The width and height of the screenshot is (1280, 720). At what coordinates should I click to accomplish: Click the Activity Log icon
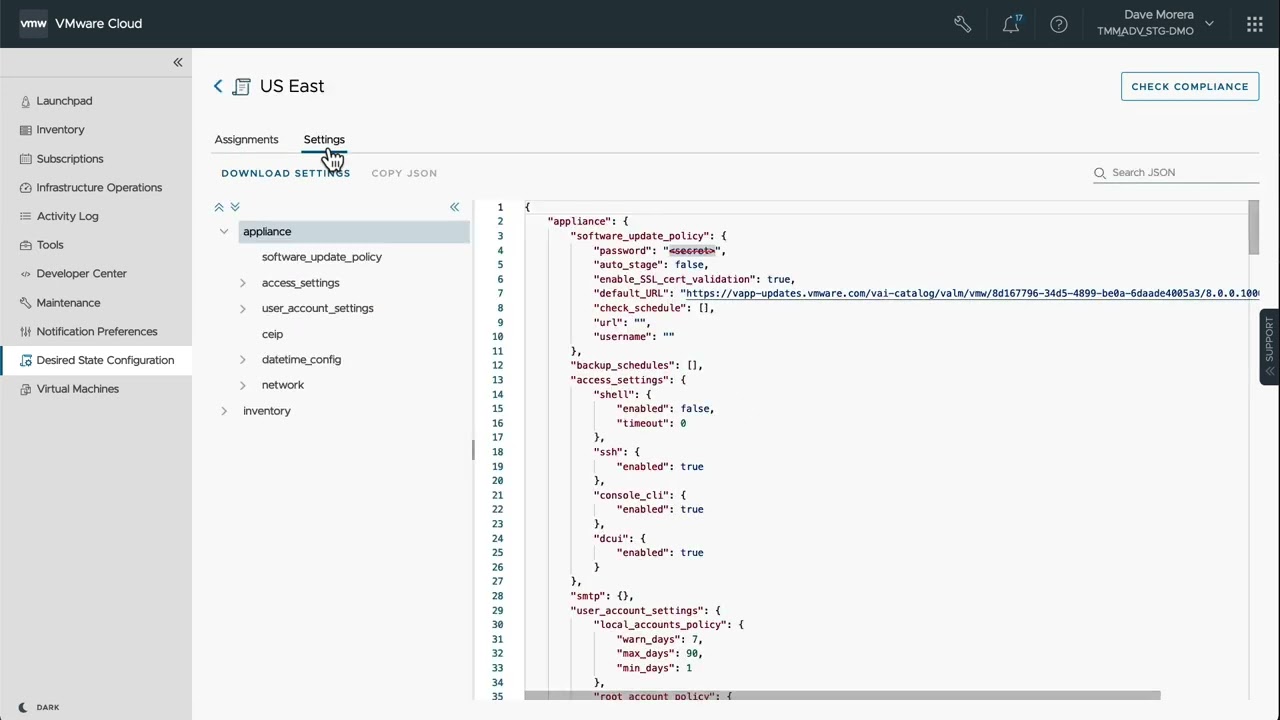(25, 216)
